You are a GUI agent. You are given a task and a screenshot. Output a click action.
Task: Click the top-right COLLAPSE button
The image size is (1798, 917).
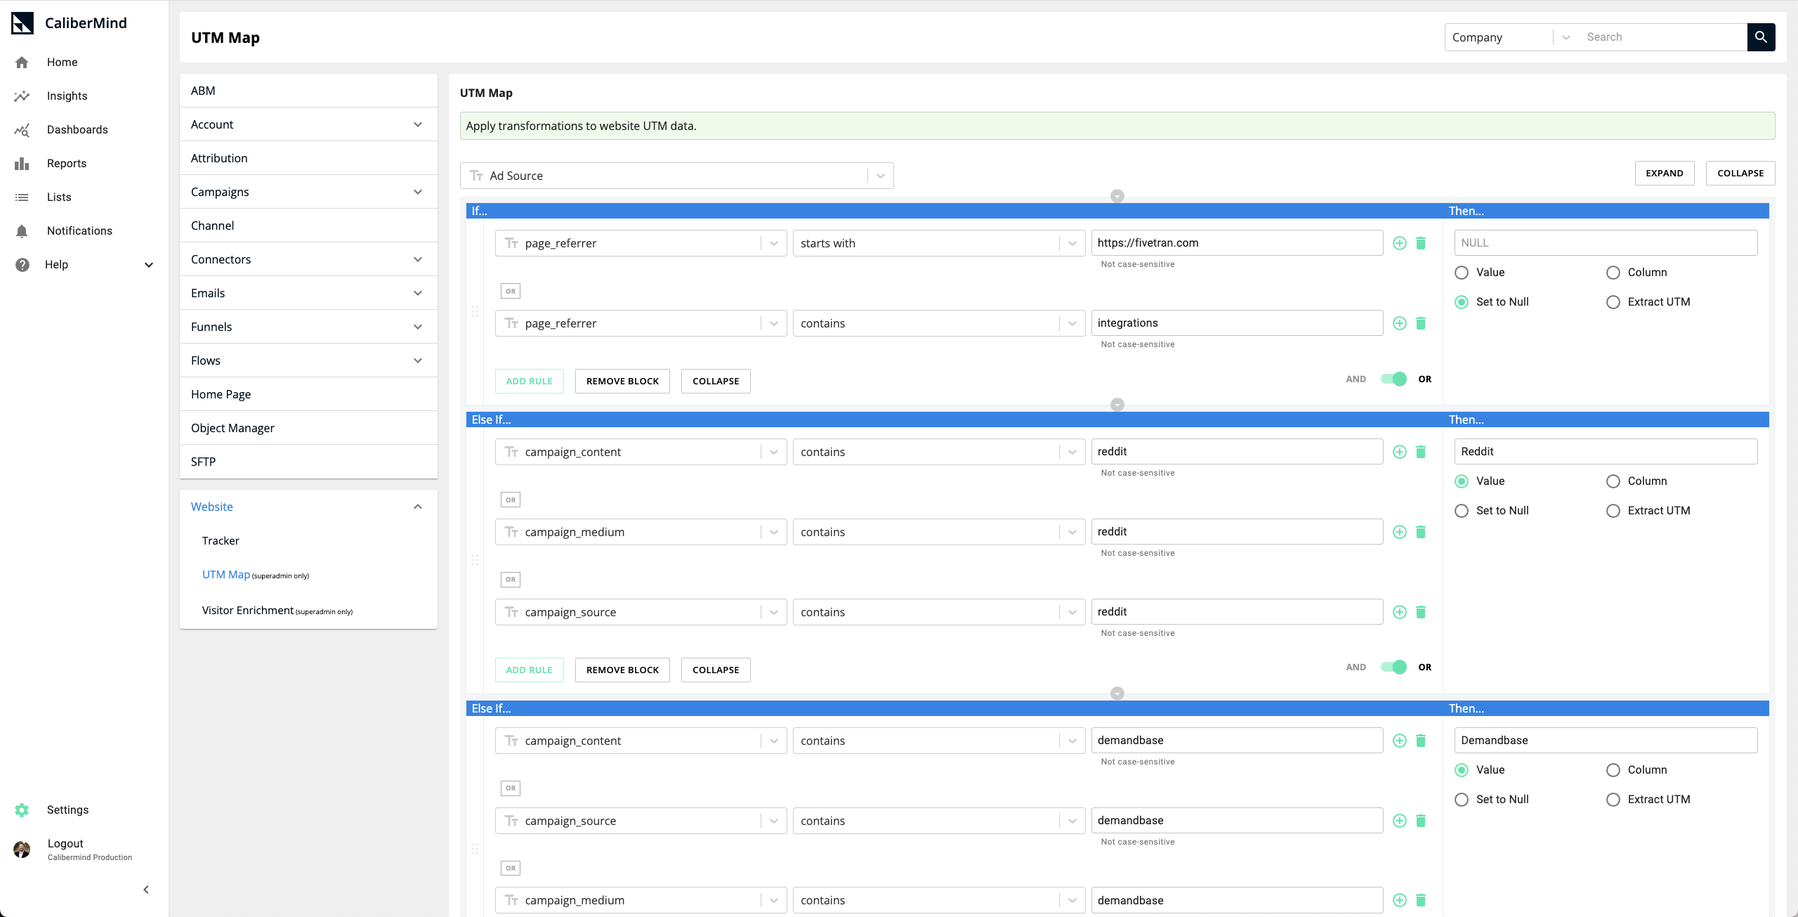coord(1740,173)
